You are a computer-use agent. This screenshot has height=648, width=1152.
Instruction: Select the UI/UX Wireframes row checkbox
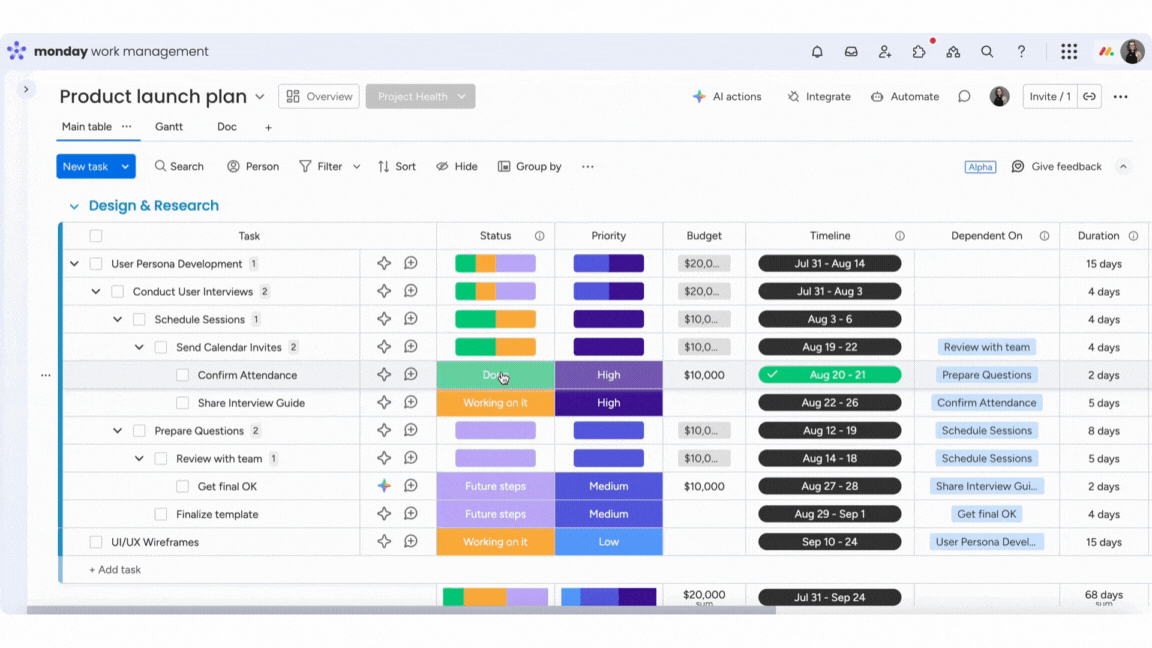point(96,542)
